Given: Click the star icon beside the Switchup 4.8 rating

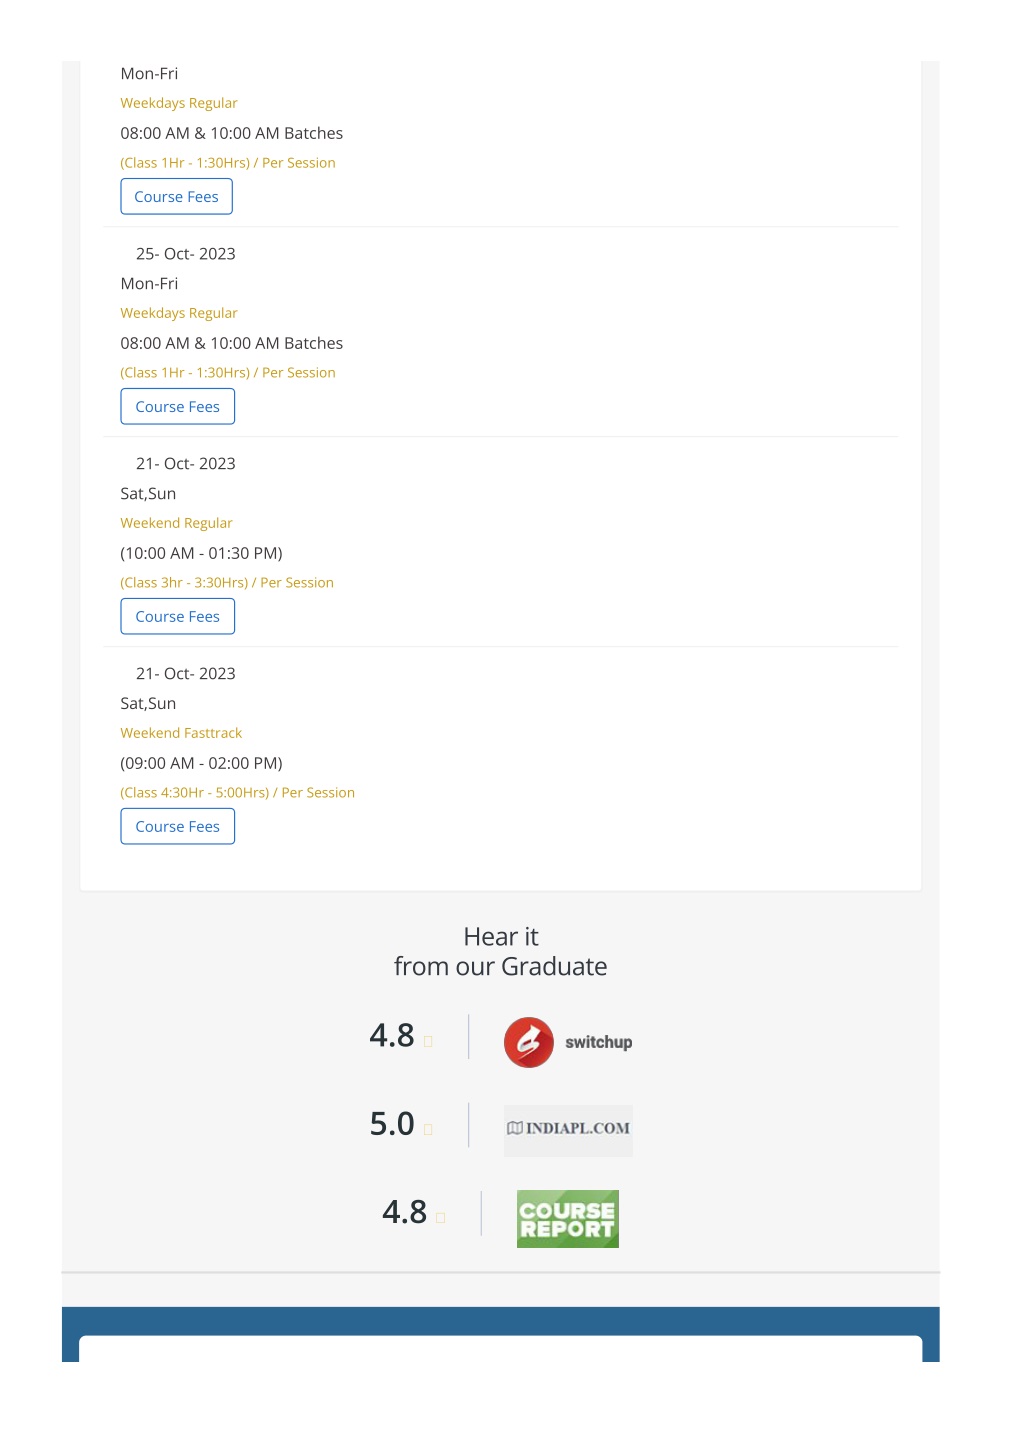Looking at the screenshot, I should tap(428, 1042).
